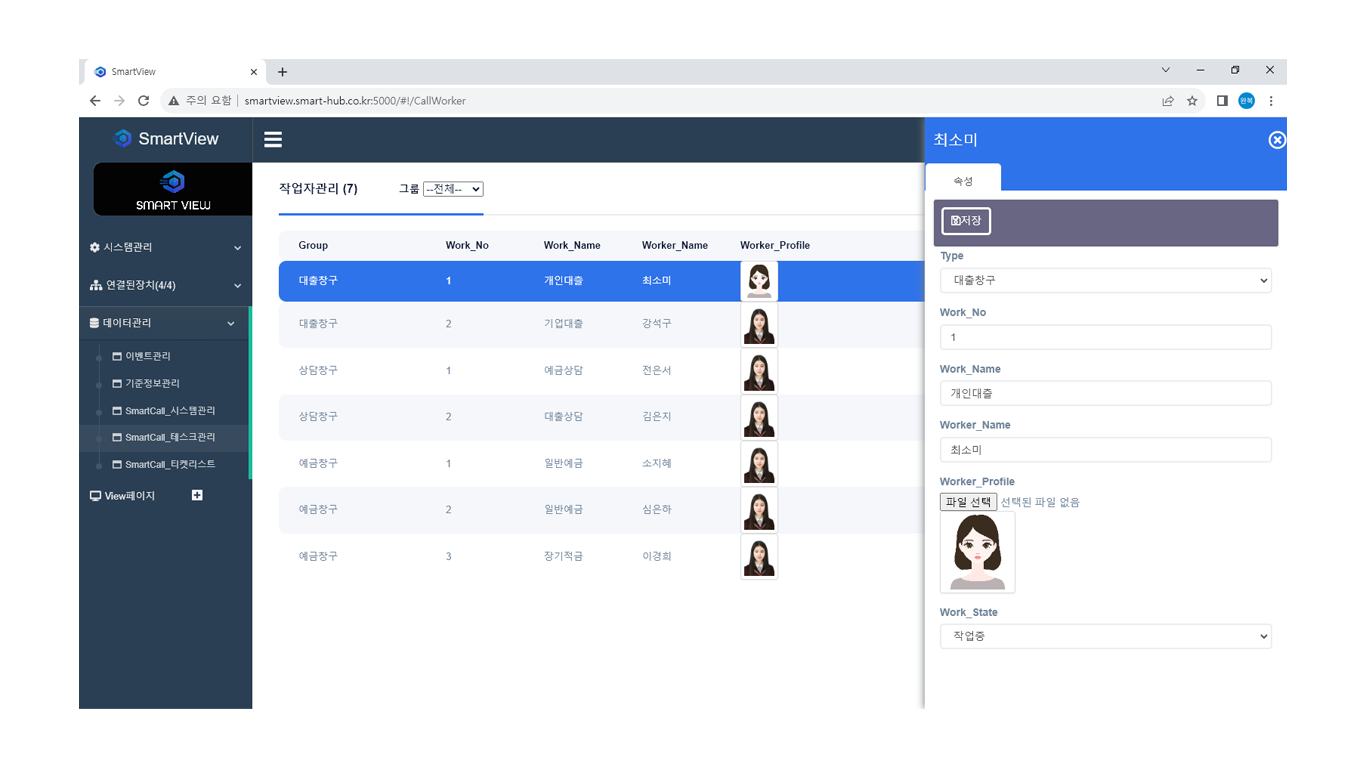Open the Chrome three-dot menu

click(1271, 101)
